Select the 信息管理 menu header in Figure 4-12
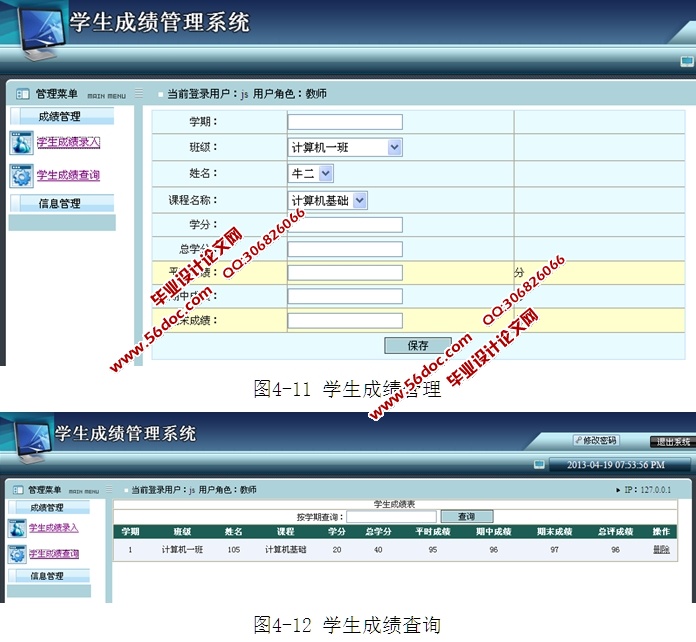Image resolution: width=696 pixels, height=642 pixels. click(49, 576)
